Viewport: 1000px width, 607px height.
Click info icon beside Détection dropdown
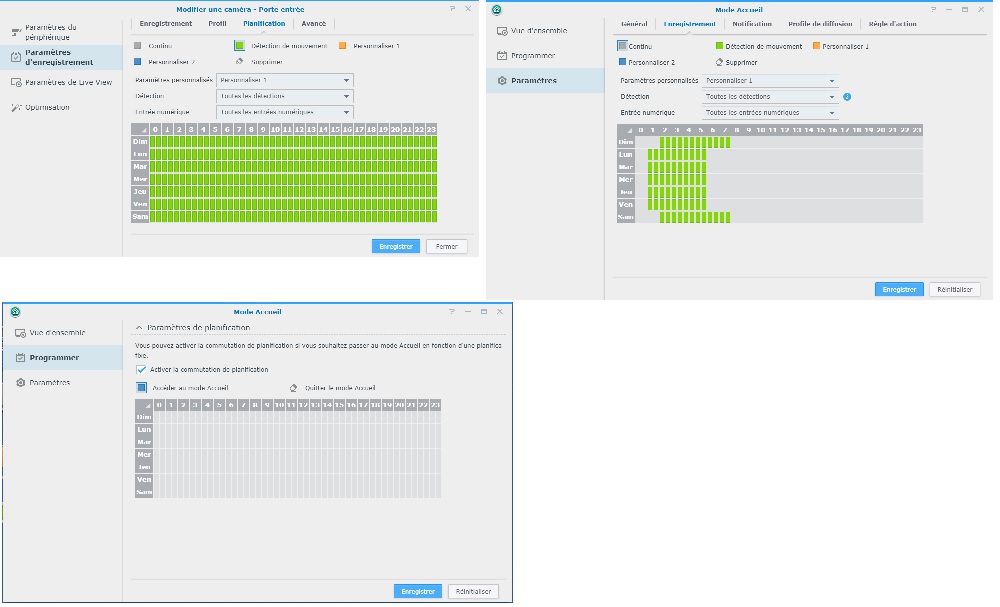point(847,97)
